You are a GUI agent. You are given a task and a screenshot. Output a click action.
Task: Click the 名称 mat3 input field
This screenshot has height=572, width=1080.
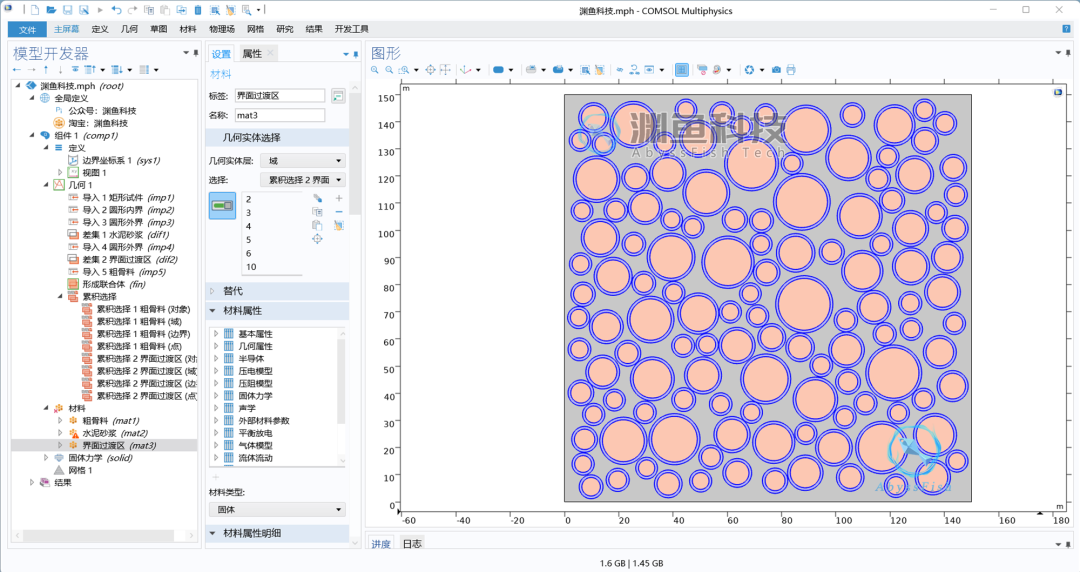point(280,115)
